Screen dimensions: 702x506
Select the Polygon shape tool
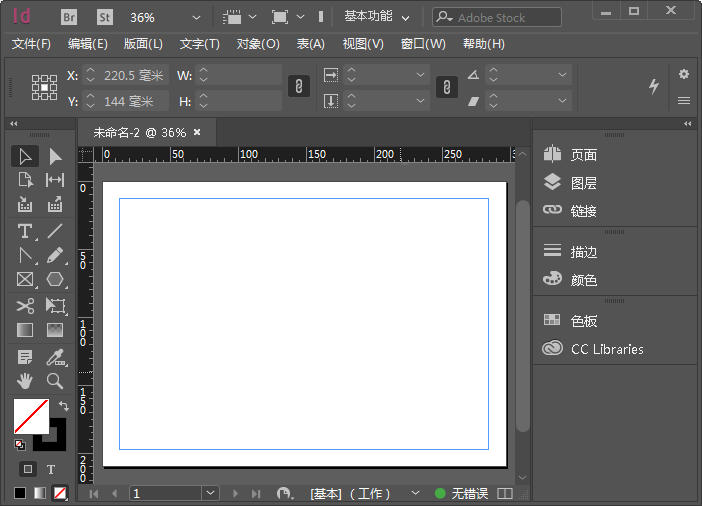tap(55, 279)
